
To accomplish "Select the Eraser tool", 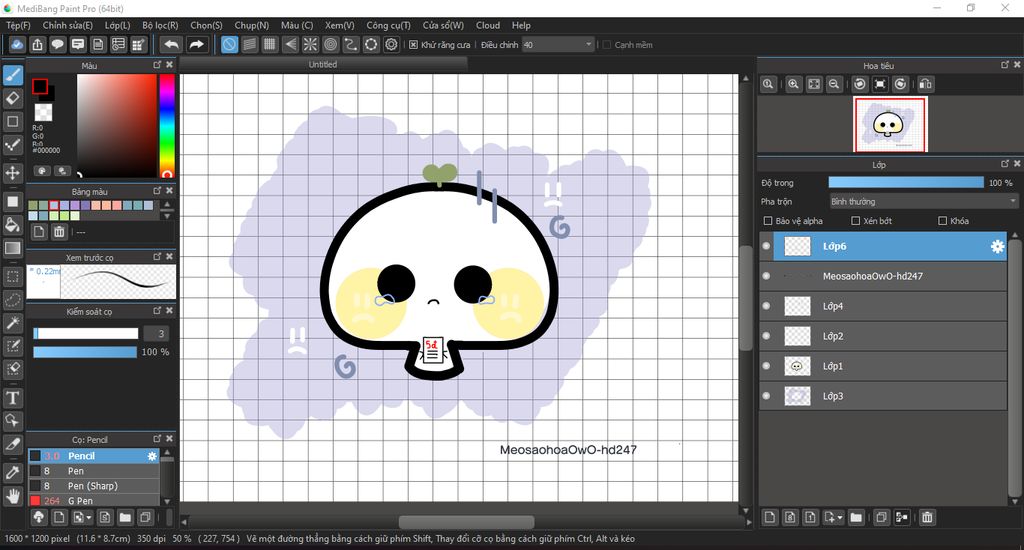I will coord(12,98).
